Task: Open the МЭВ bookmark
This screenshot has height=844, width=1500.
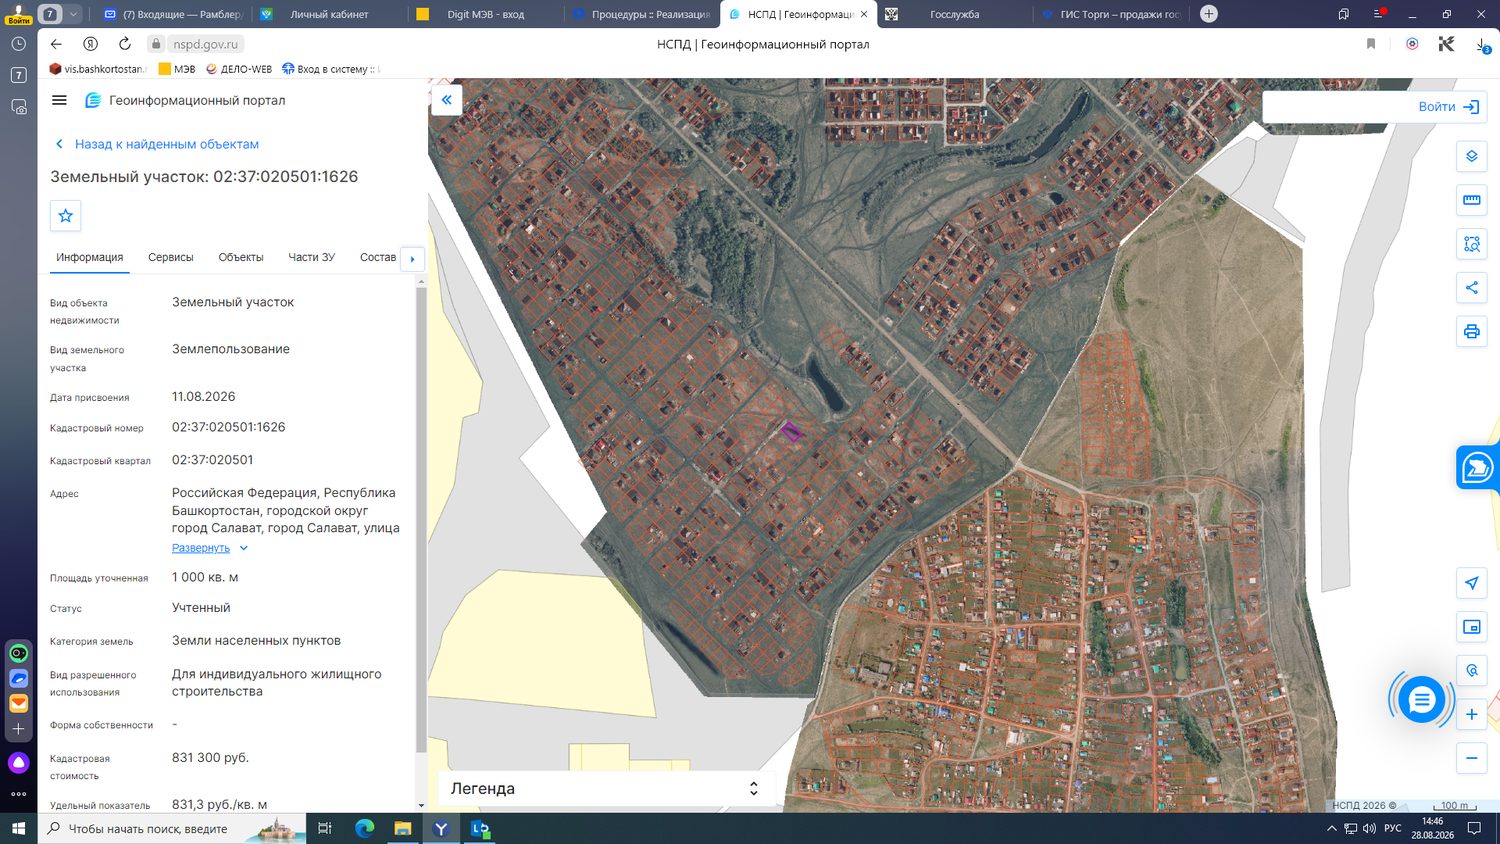Action: click(177, 69)
